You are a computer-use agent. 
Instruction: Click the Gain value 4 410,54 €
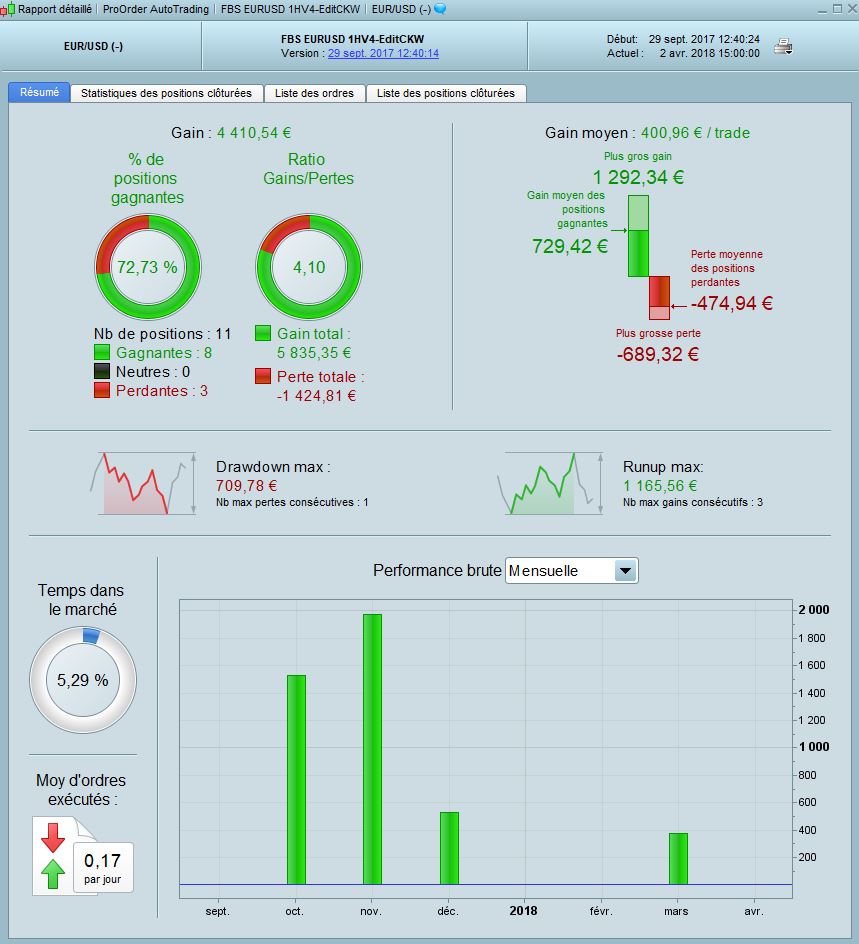[254, 133]
